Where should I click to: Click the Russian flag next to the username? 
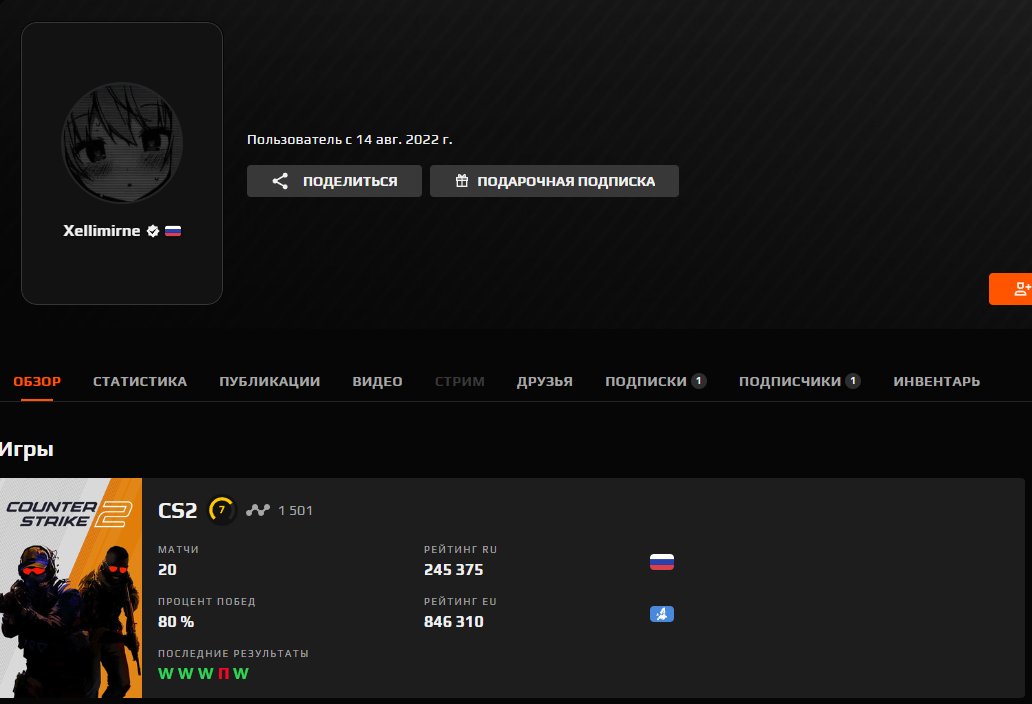coord(172,229)
